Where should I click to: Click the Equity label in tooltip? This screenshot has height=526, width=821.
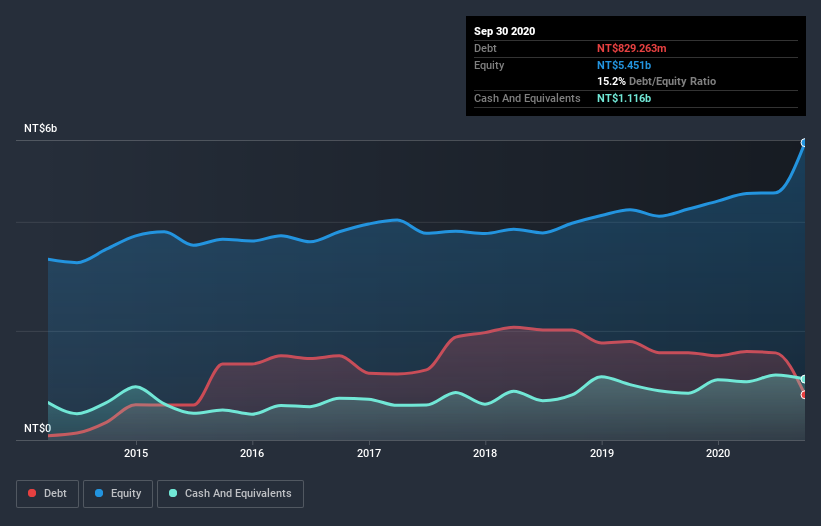click(x=489, y=65)
